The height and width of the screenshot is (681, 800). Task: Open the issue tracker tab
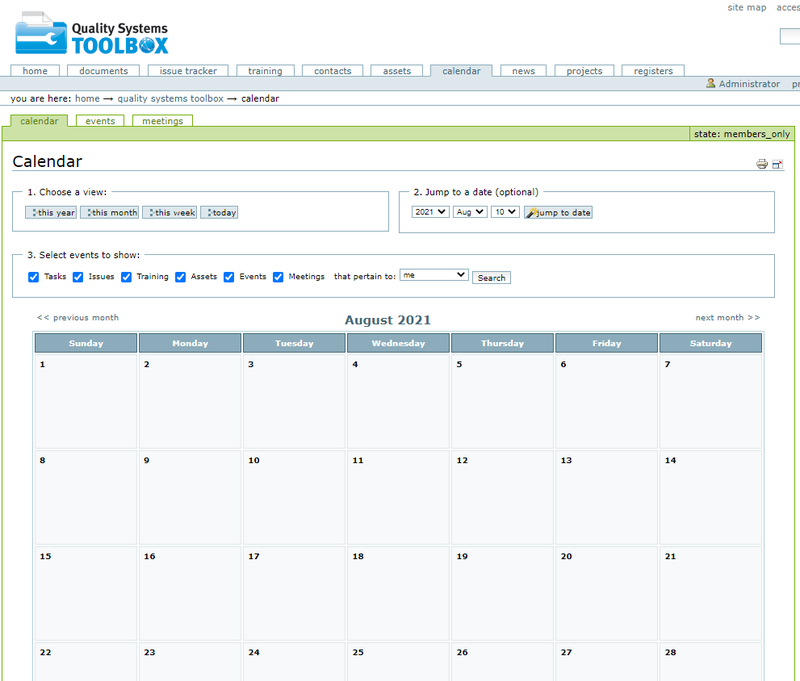[x=188, y=71]
